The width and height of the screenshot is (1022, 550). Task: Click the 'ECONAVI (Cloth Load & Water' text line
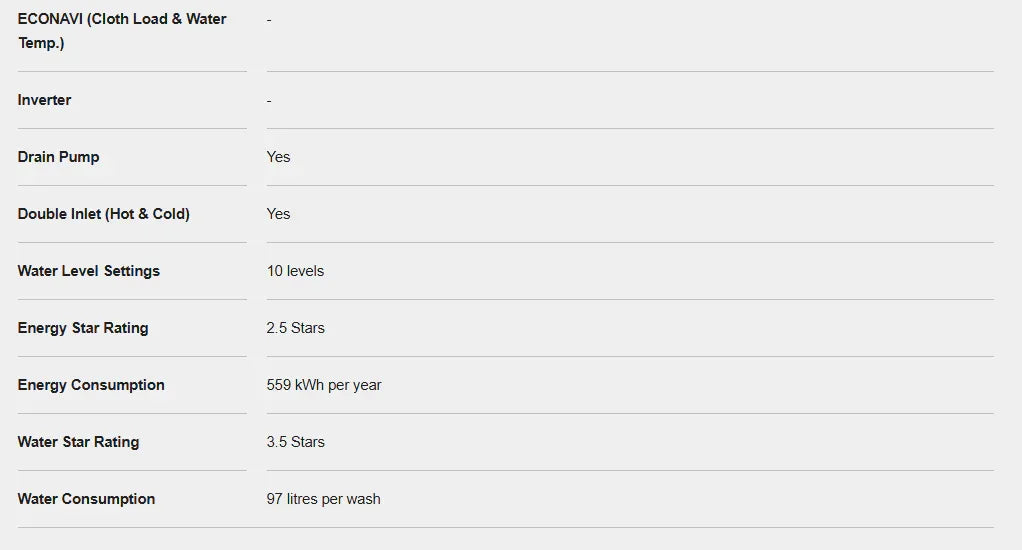pyautogui.click(x=122, y=19)
